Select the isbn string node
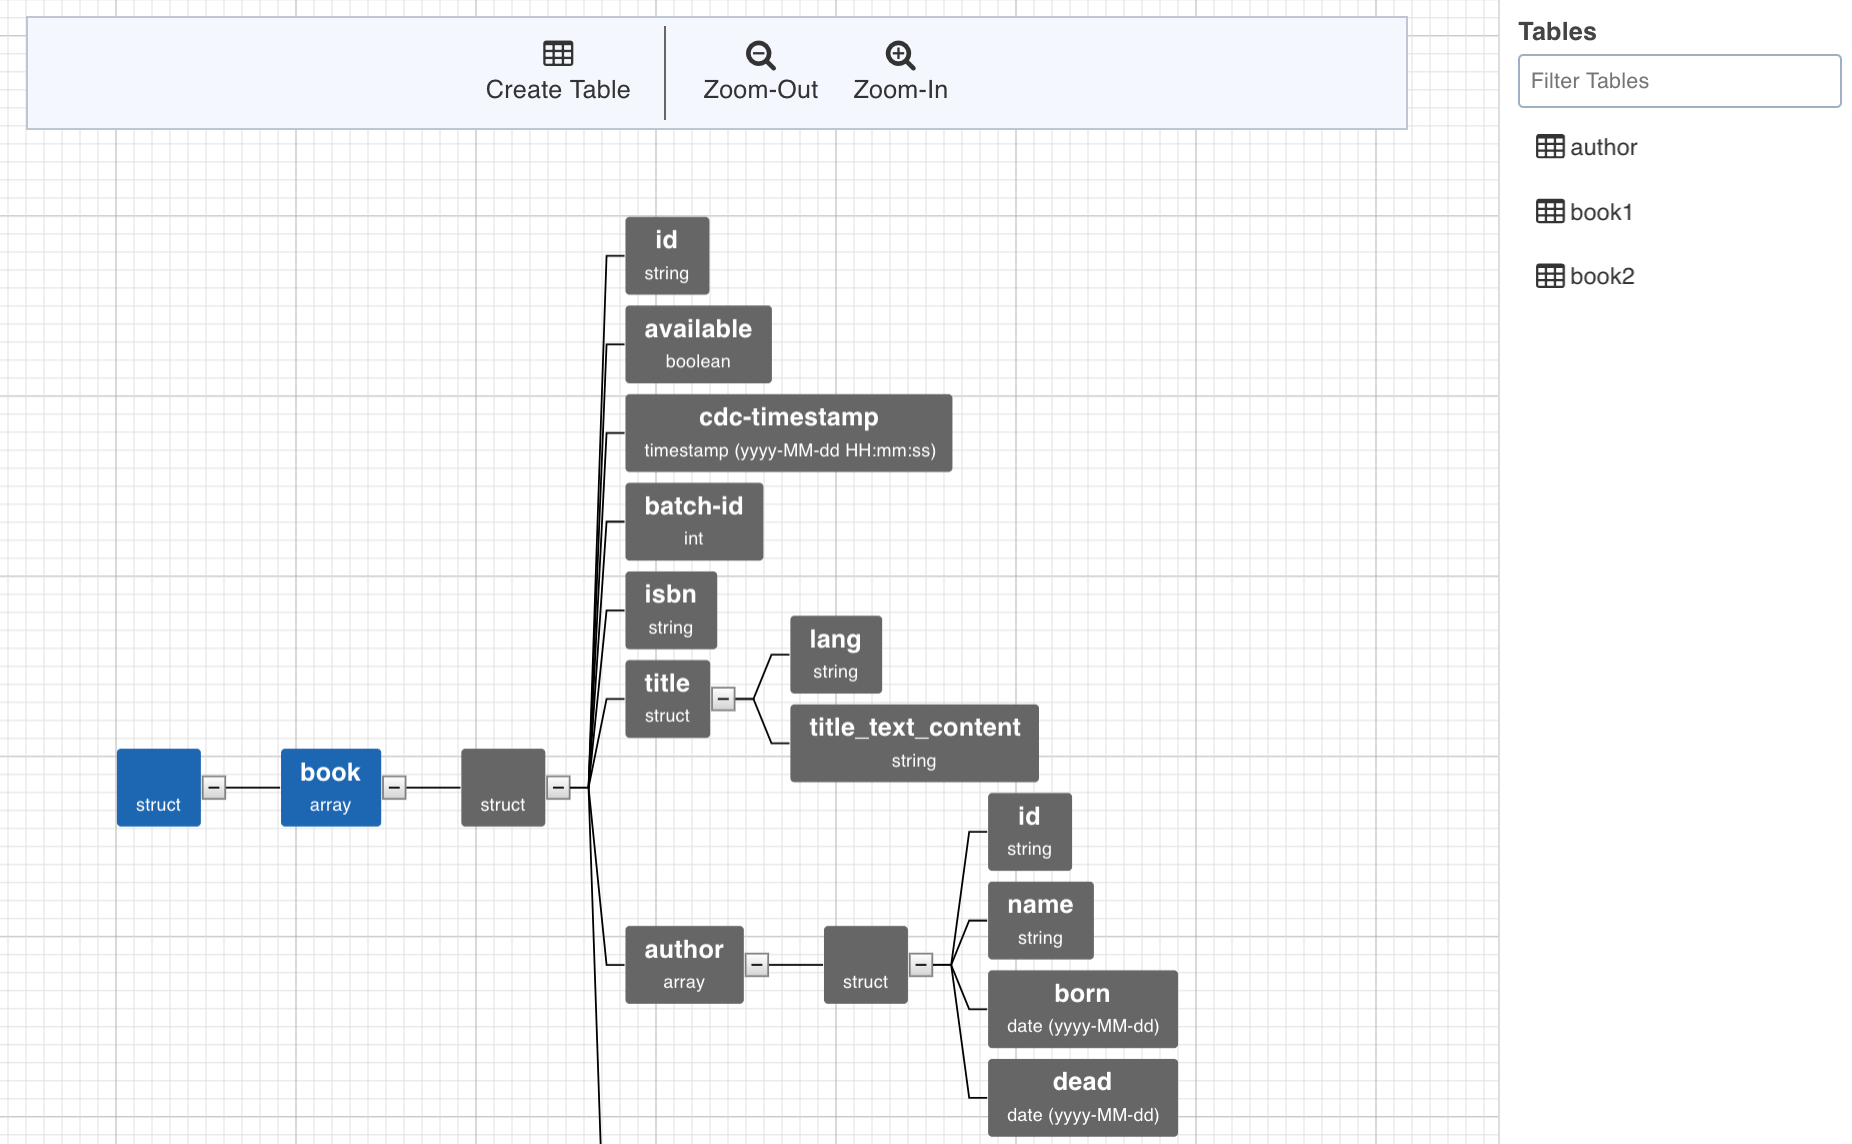 (671, 610)
